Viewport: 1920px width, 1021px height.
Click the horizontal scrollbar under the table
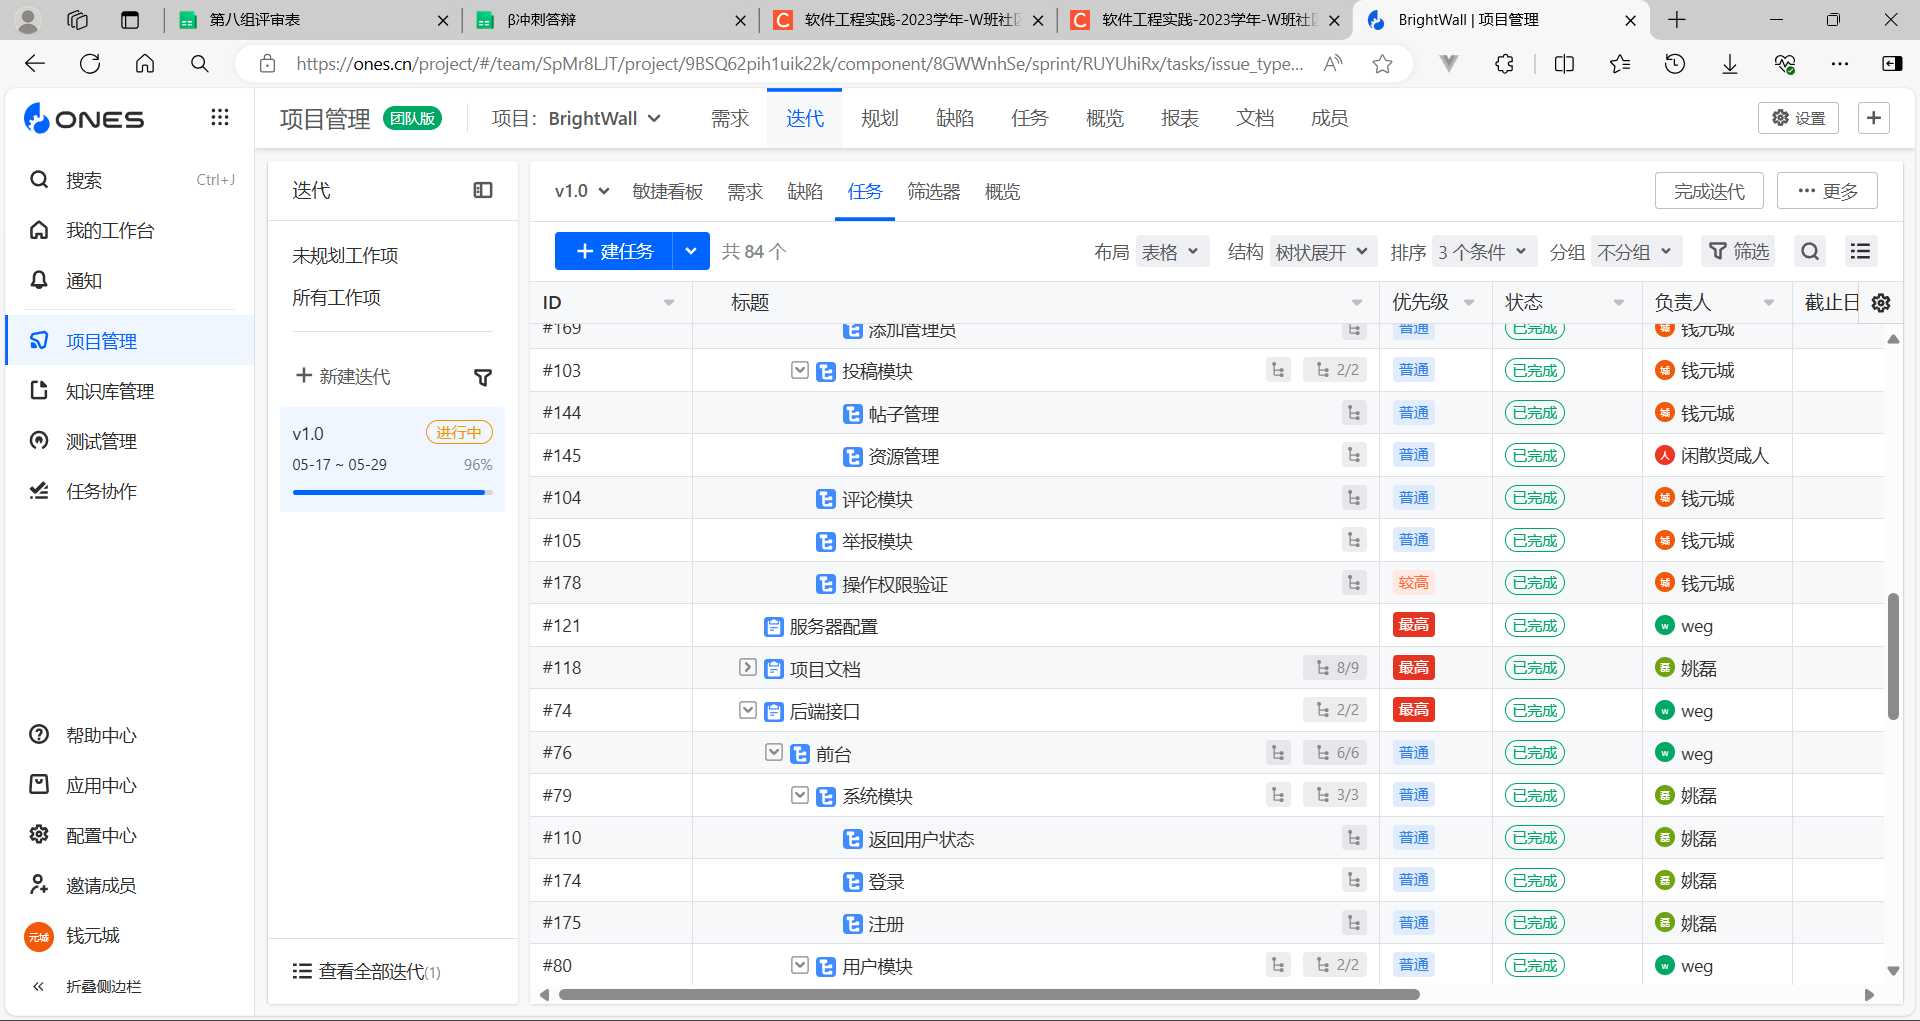988,995
